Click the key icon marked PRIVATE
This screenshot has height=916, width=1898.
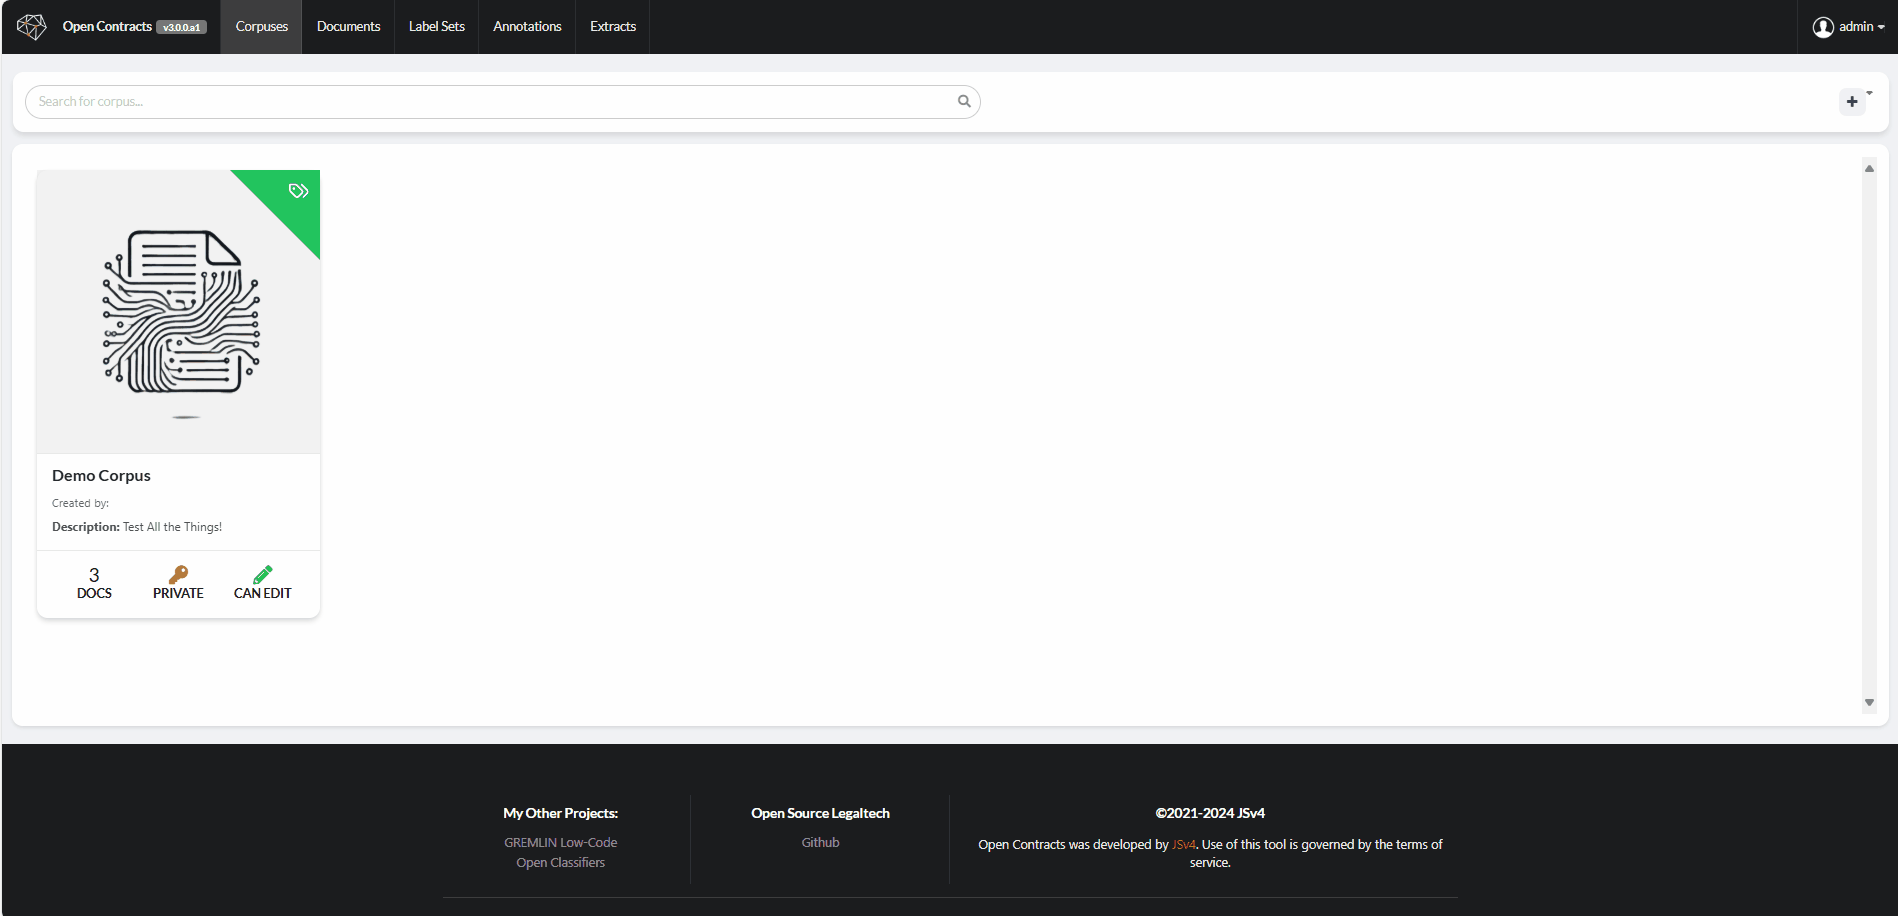pos(178,575)
